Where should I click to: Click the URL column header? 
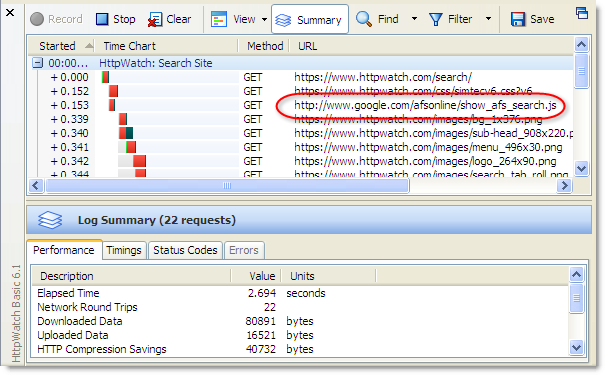[430, 46]
